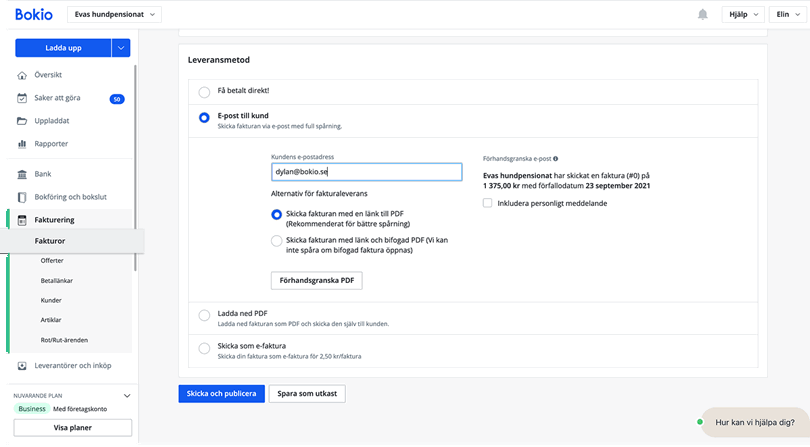Go to Rot/Rut-ärenden in the sidebar
The width and height of the screenshot is (810, 447).
(x=64, y=340)
